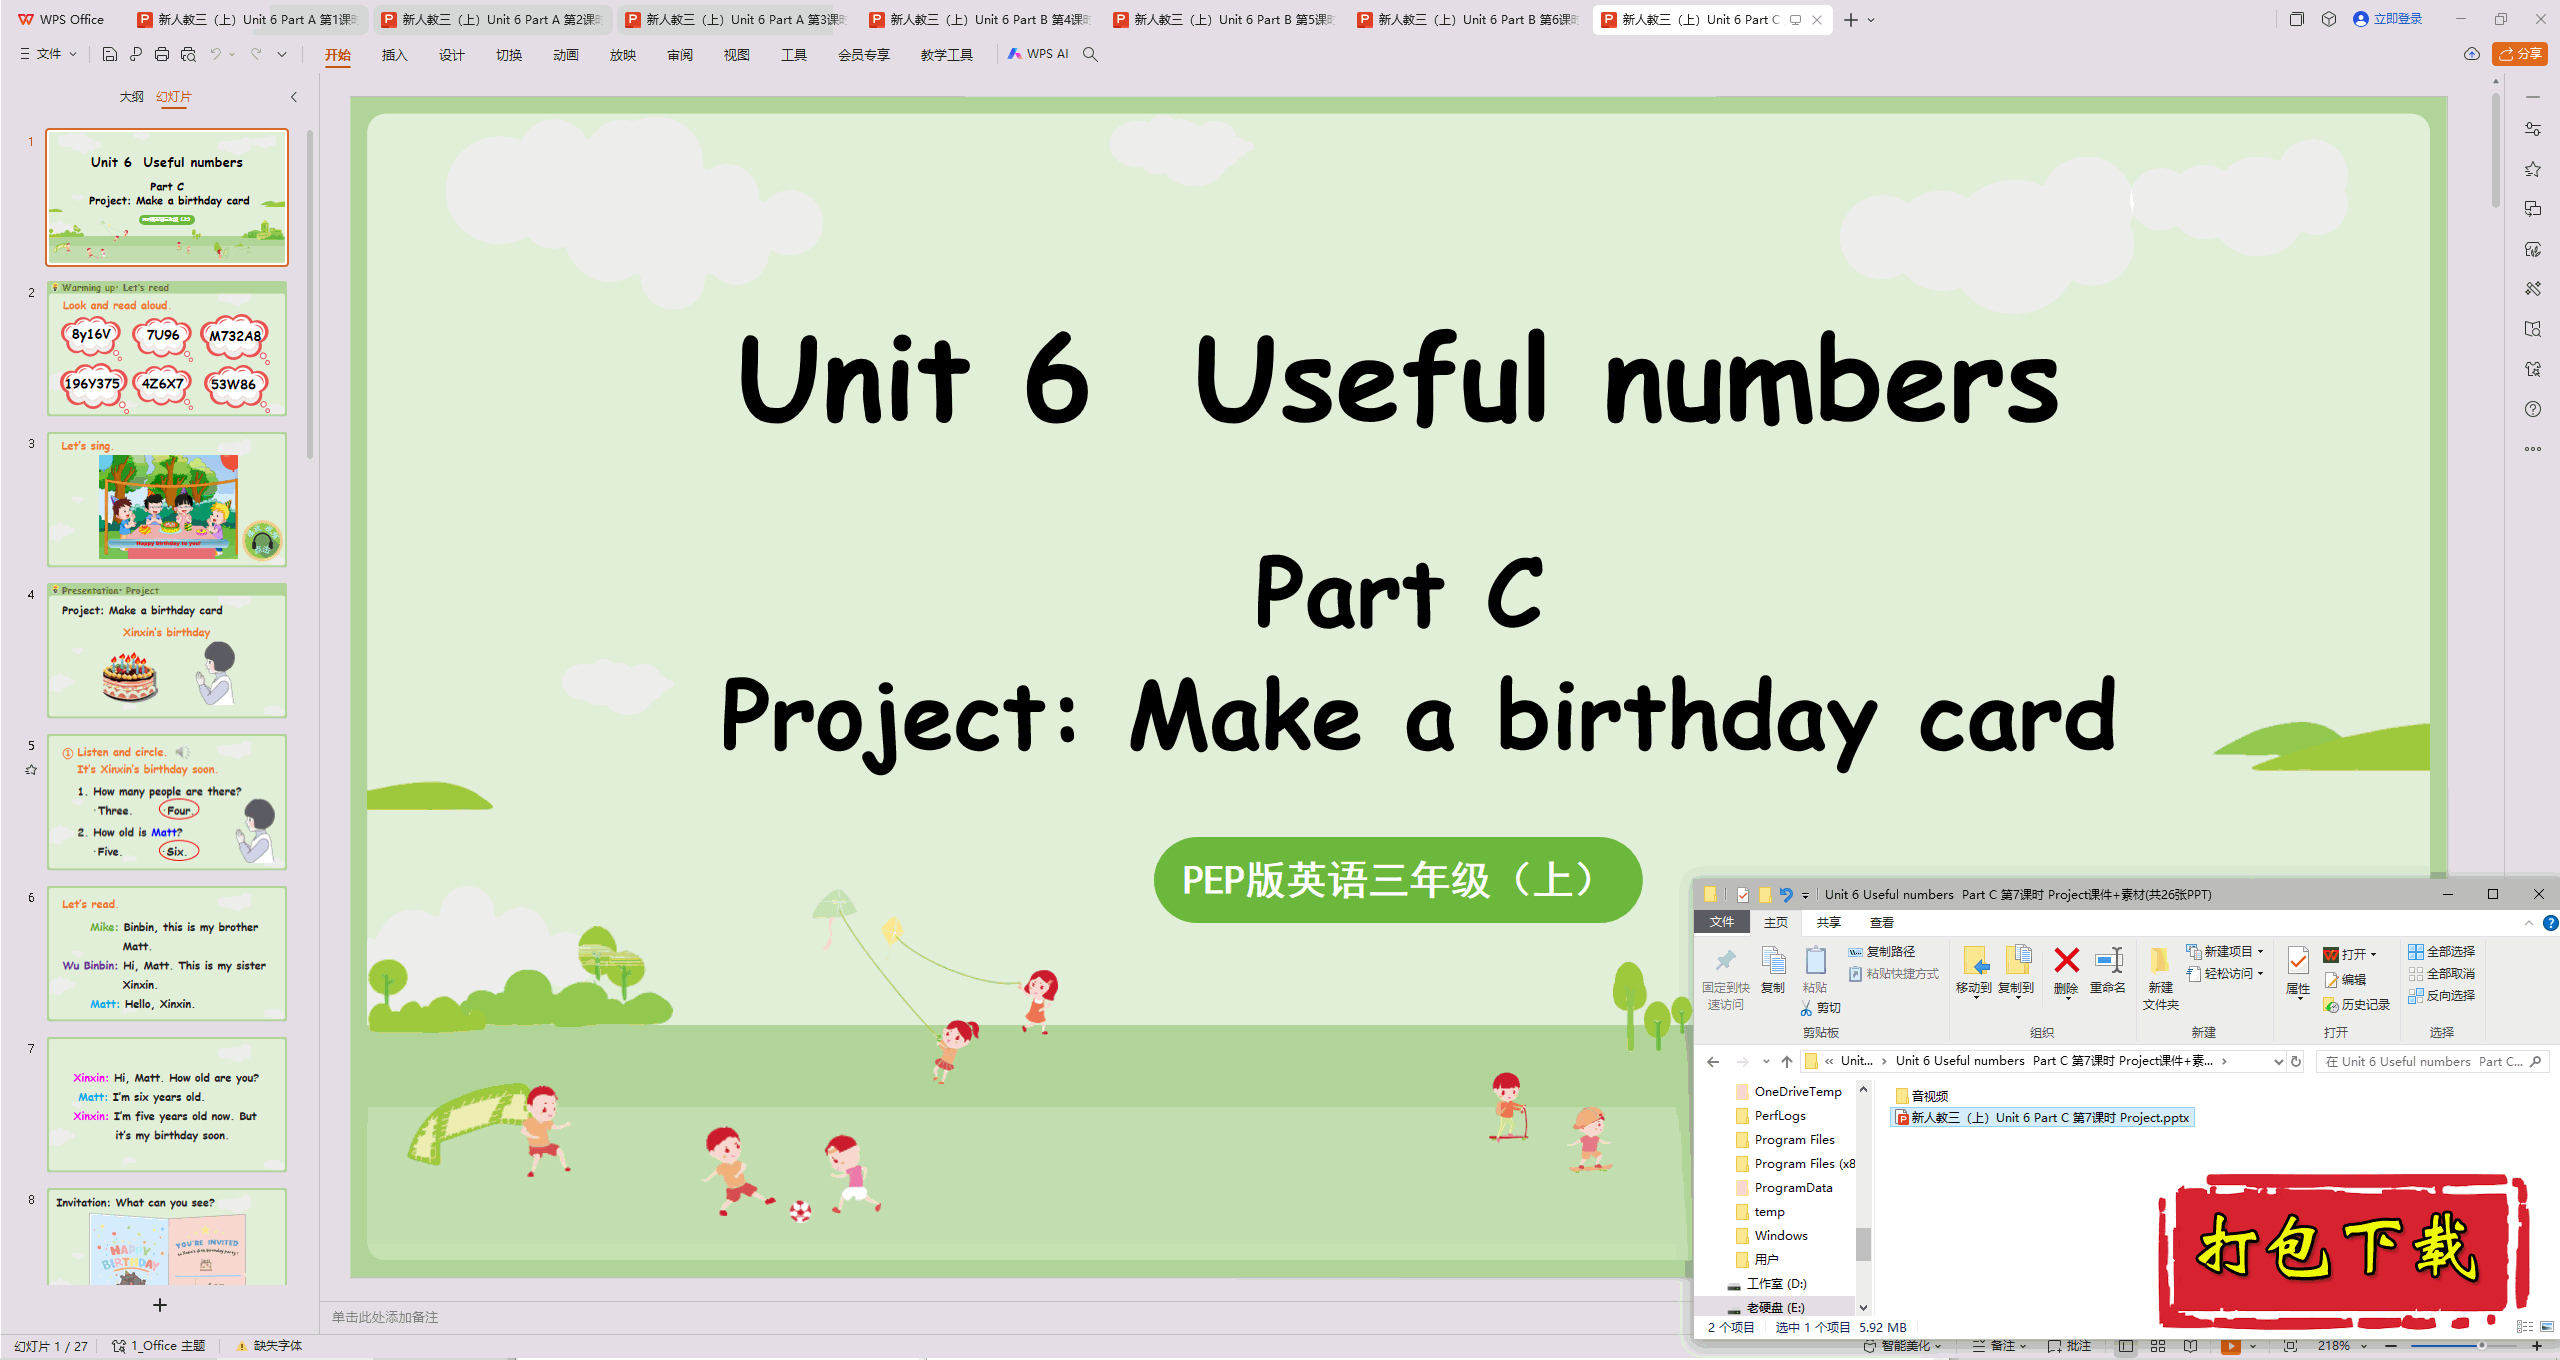This screenshot has width=2560, height=1360.
Task: Click the zoom slider handle in status bar
Action: tap(2482, 1346)
